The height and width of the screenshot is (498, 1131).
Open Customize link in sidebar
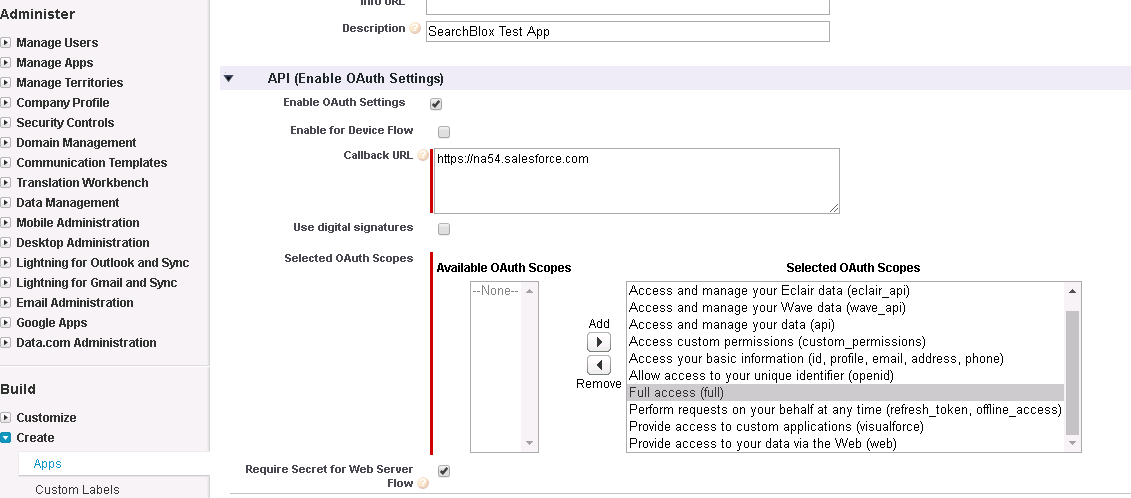click(46, 417)
